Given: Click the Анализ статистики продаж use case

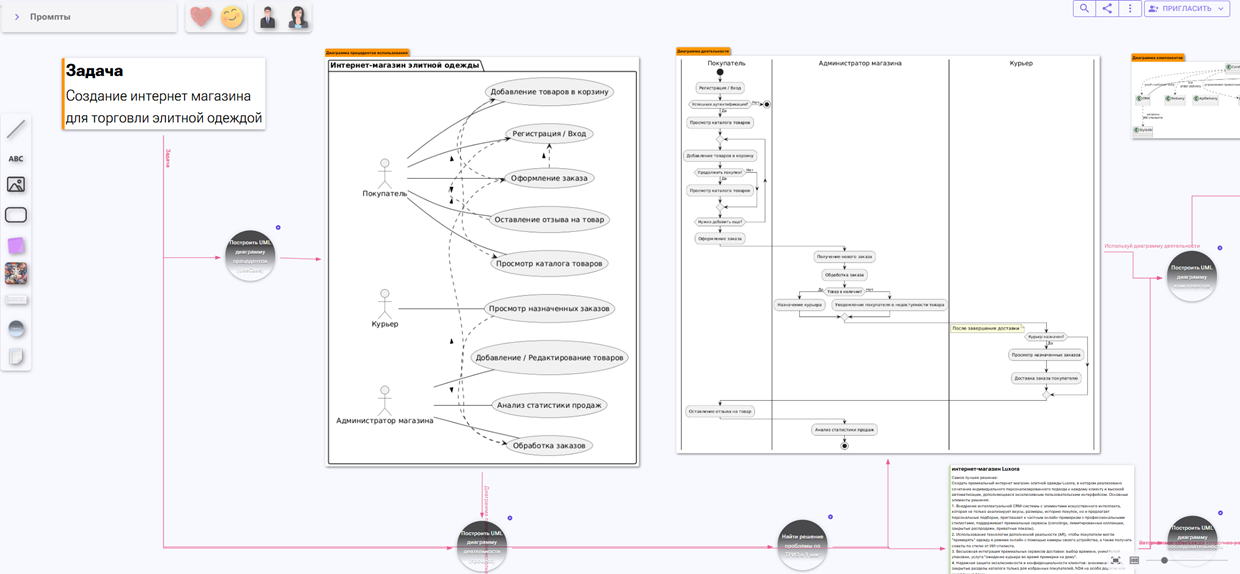Looking at the screenshot, I should click(549, 405).
